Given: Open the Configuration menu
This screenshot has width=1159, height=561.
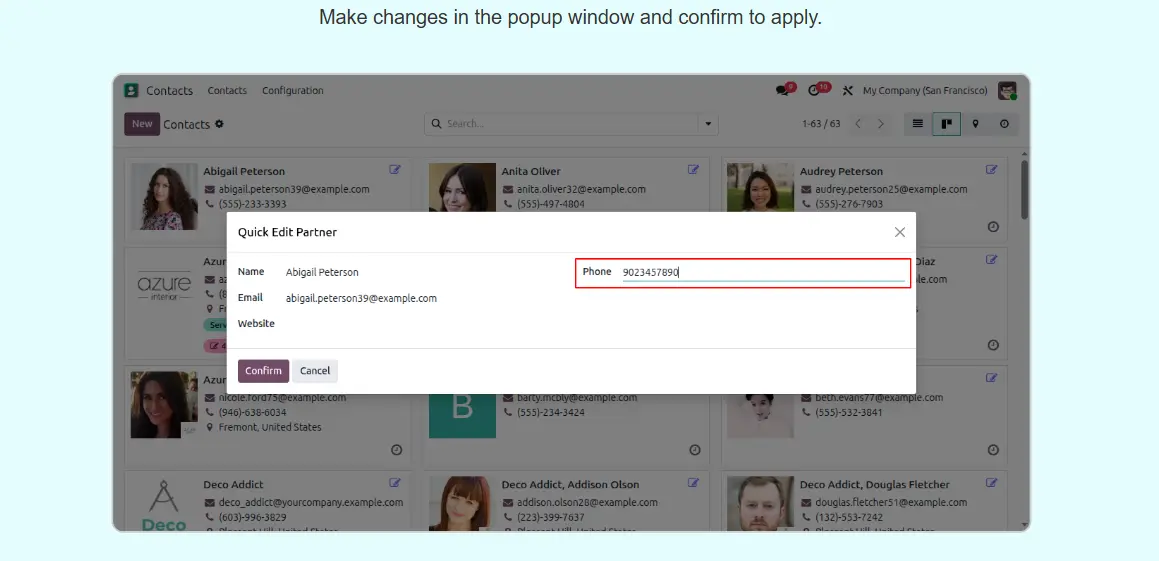Looking at the screenshot, I should (292, 91).
